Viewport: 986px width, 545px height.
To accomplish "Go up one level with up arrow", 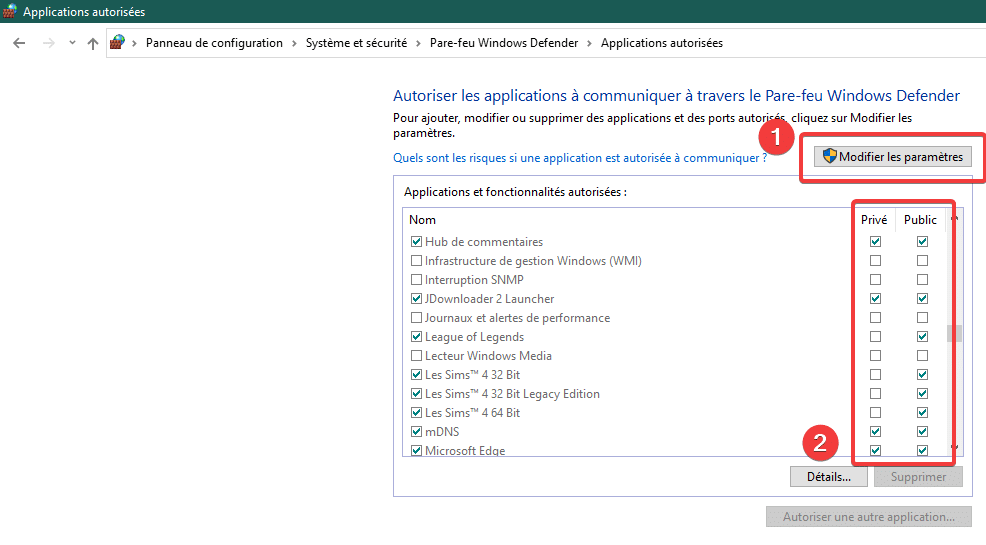I will 93,43.
